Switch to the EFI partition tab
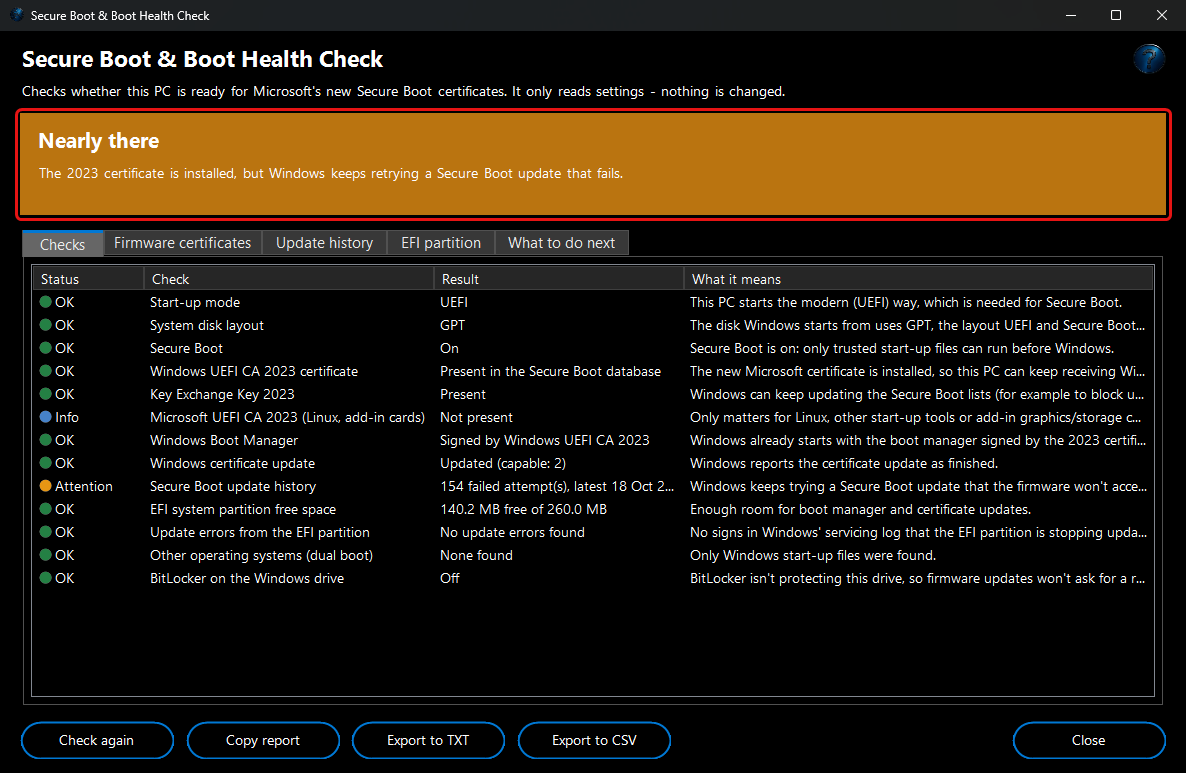The width and height of the screenshot is (1186, 773). point(441,243)
